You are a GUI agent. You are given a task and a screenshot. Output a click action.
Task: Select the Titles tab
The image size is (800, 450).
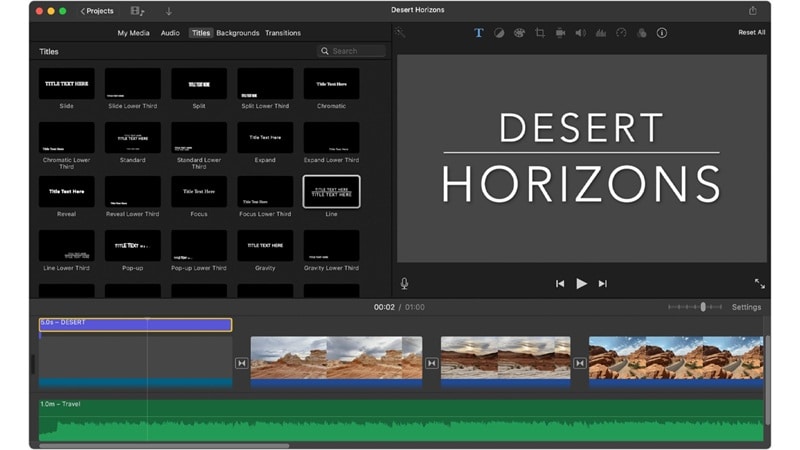click(201, 33)
